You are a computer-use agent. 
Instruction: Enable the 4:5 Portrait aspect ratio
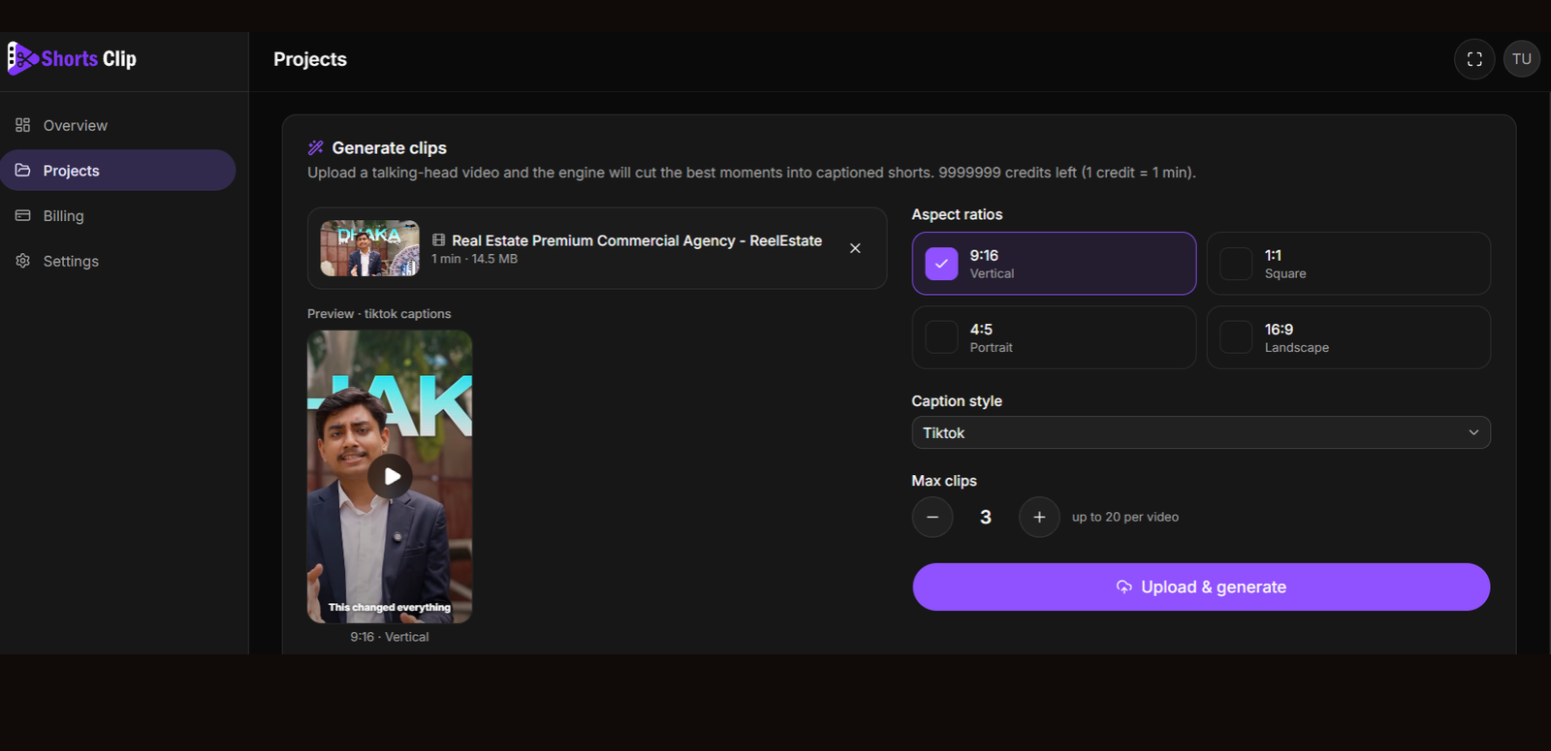[1054, 337]
